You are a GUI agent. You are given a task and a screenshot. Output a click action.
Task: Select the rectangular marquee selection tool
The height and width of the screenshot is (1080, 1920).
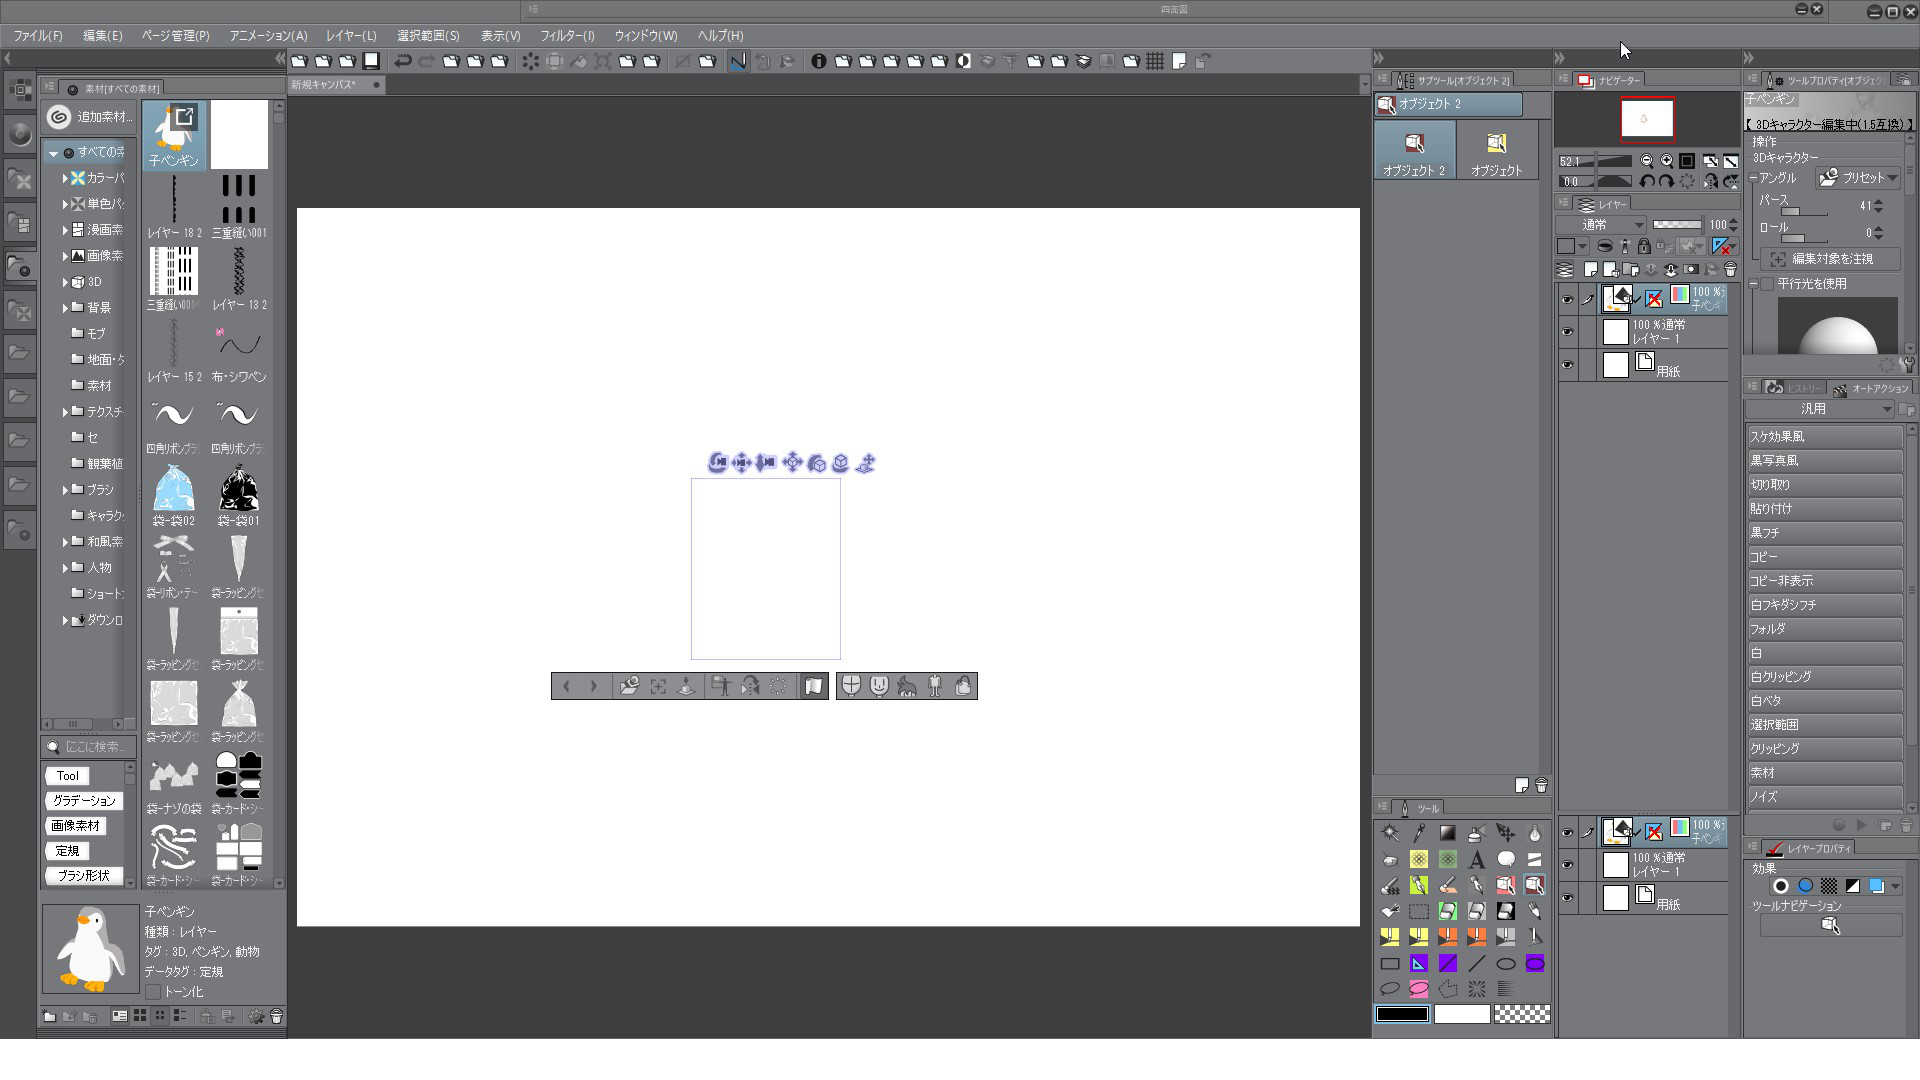click(1418, 911)
